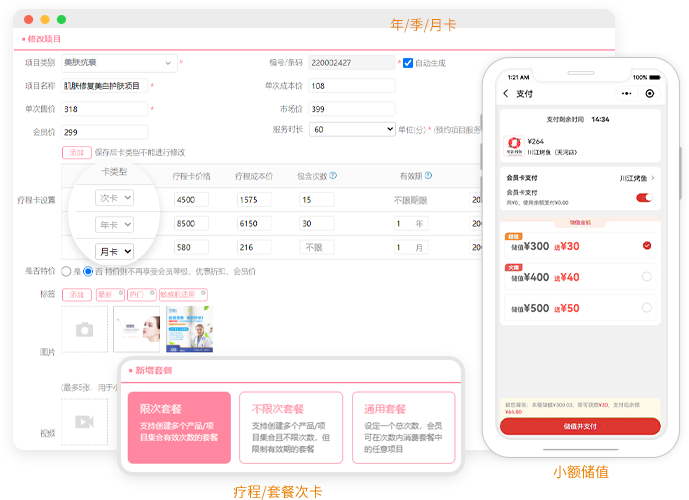689x500 pixels.
Task: Select 是 radio for 是否特价
Action: (66, 271)
